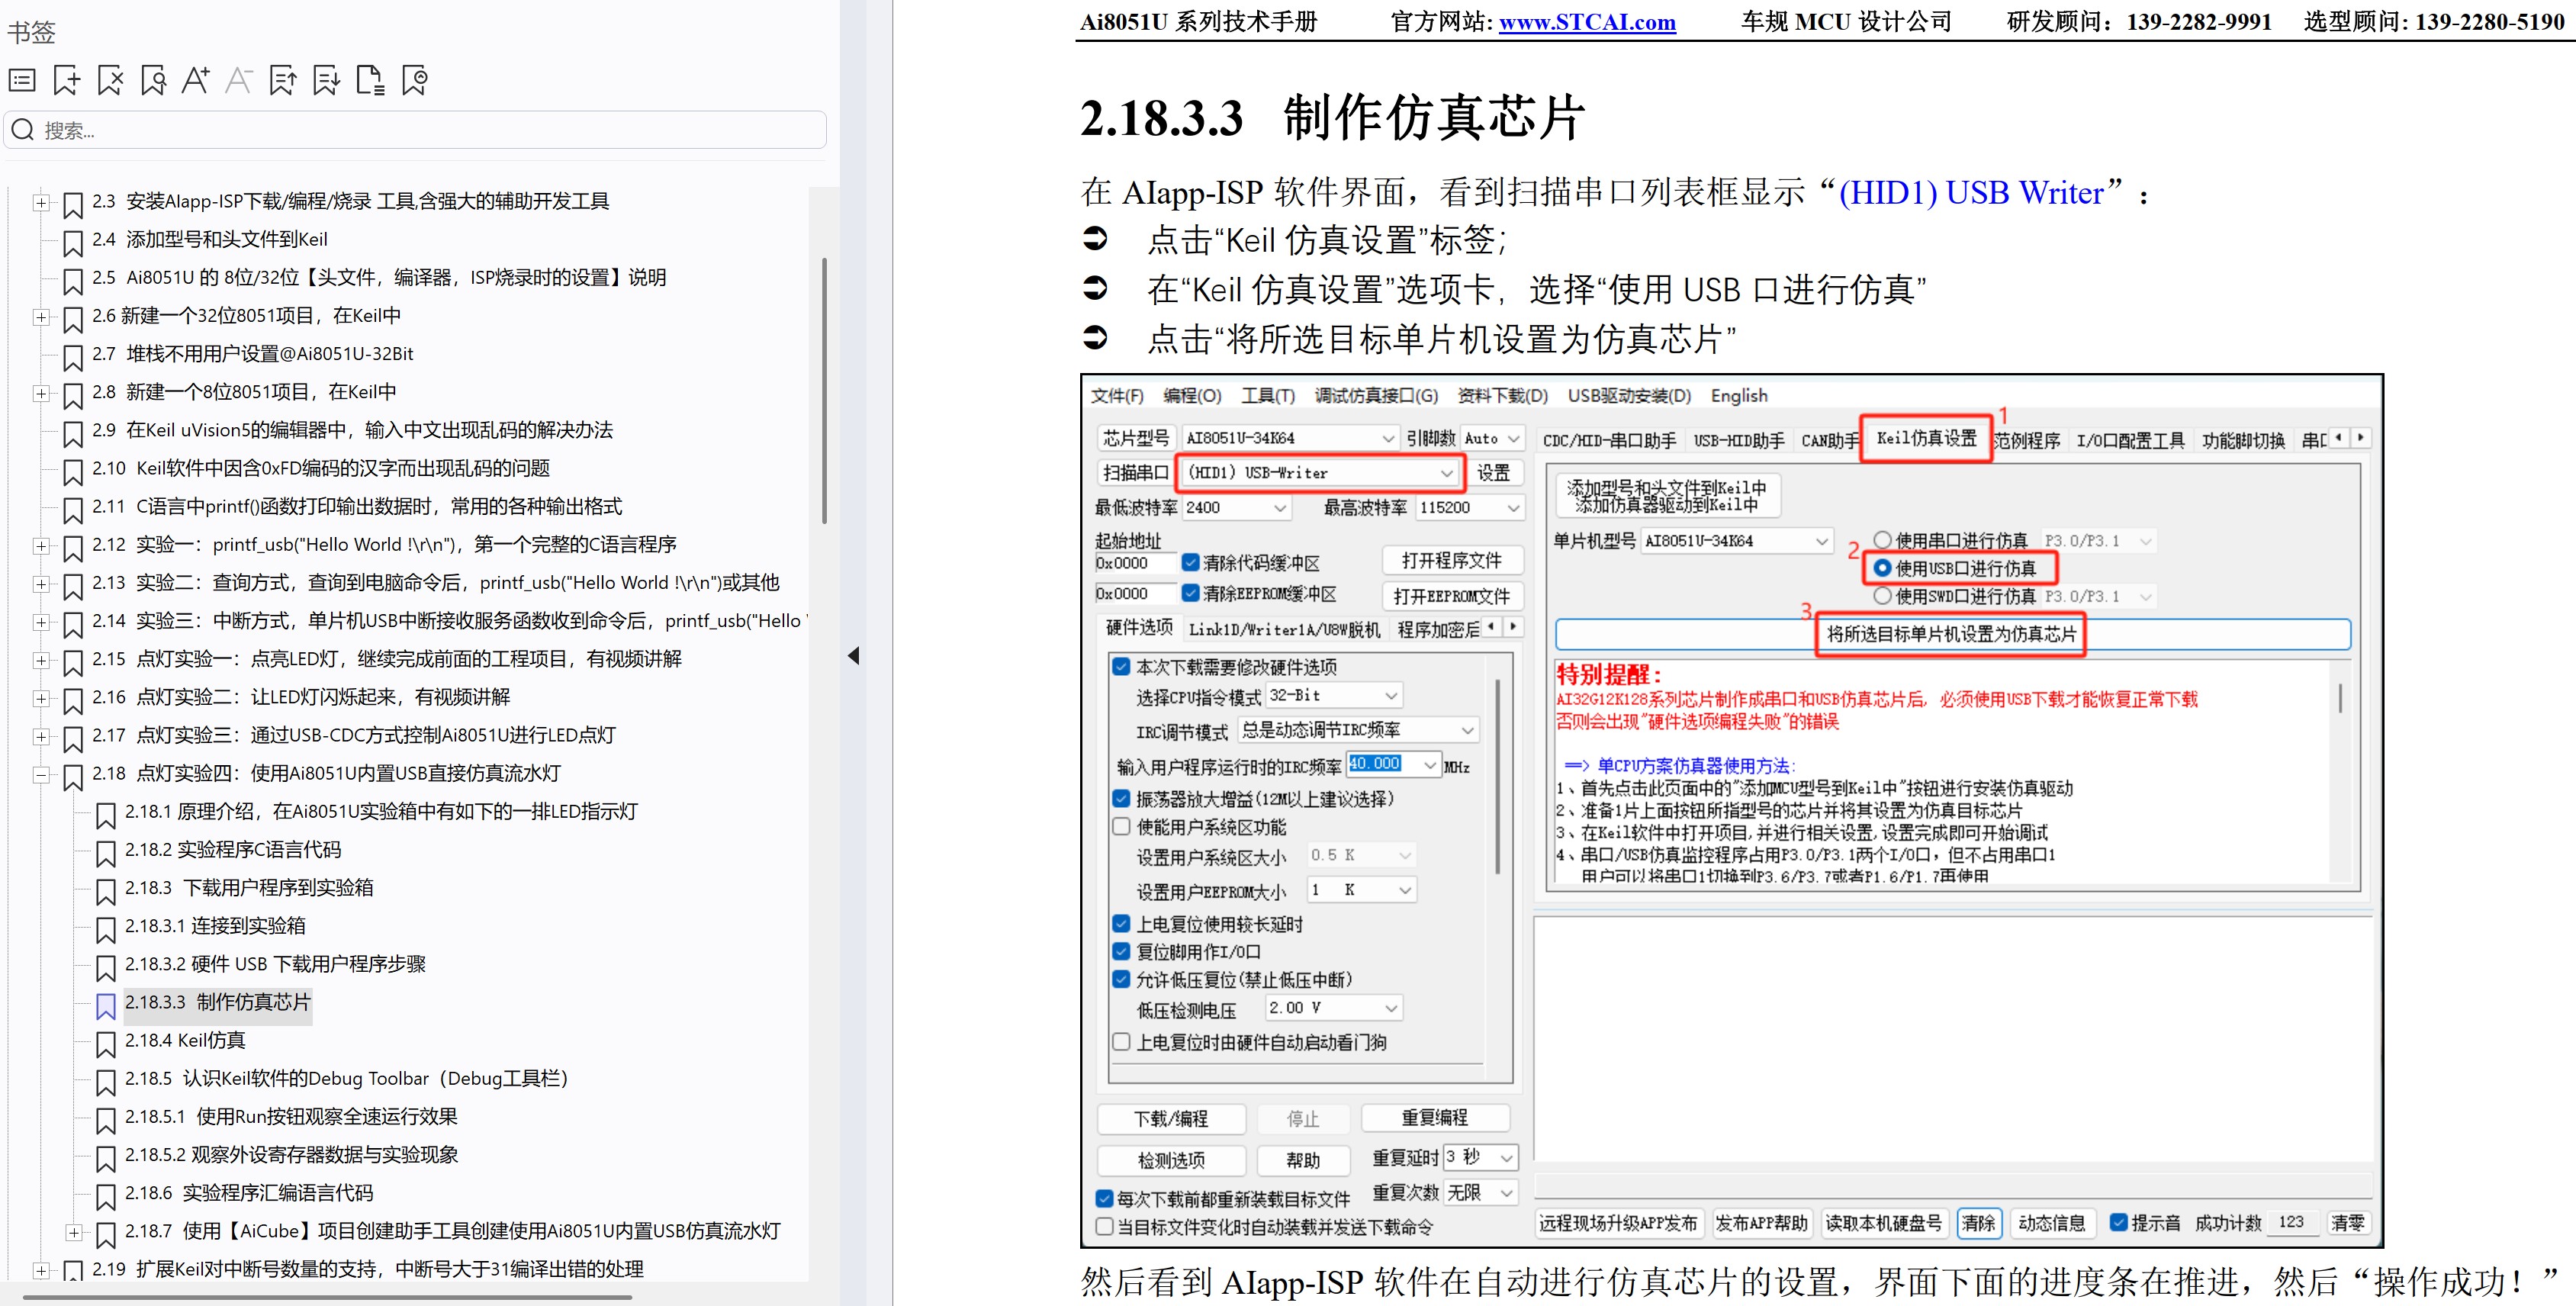2576x1306 pixels.
Task: Click the bookmark icon beside 2.18.2 实验程序C语言代码
Action: pyautogui.click(x=106, y=853)
